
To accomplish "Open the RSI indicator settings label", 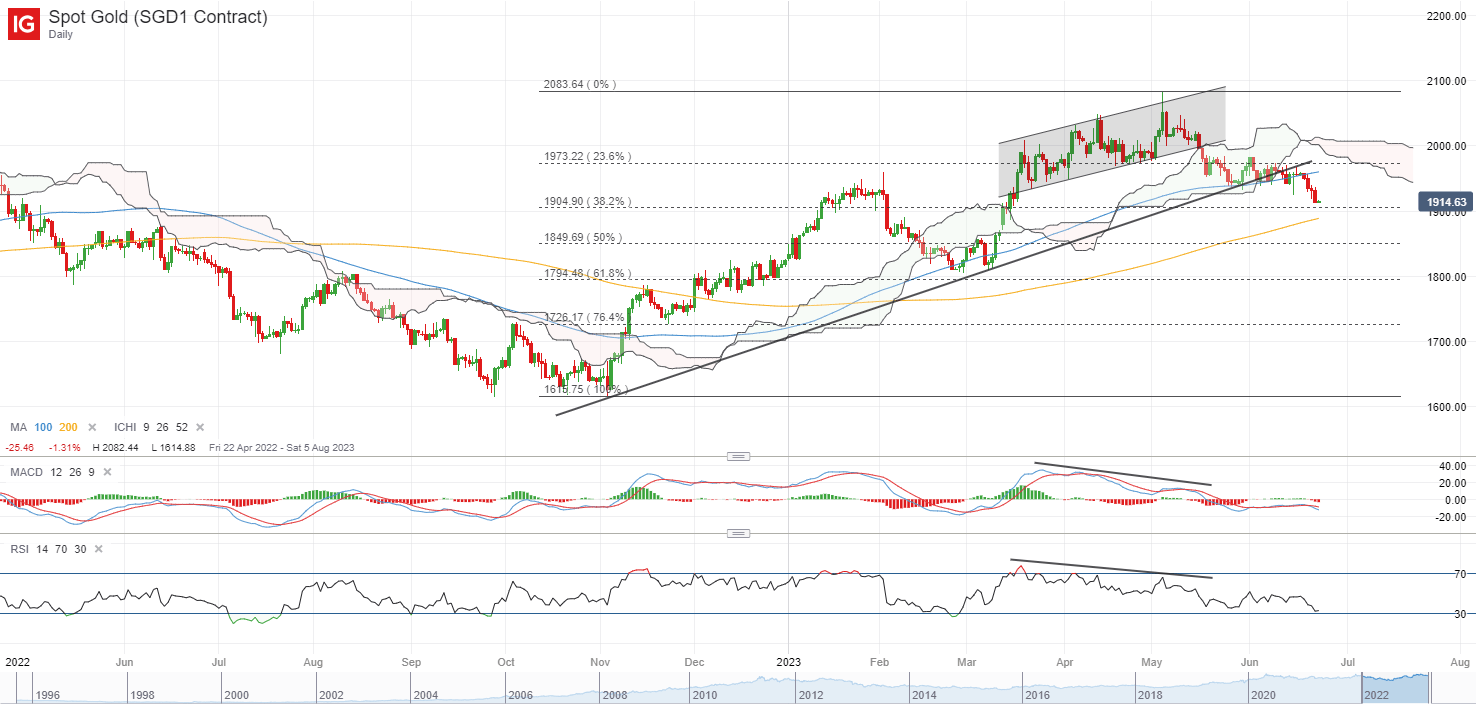I will click(19, 549).
